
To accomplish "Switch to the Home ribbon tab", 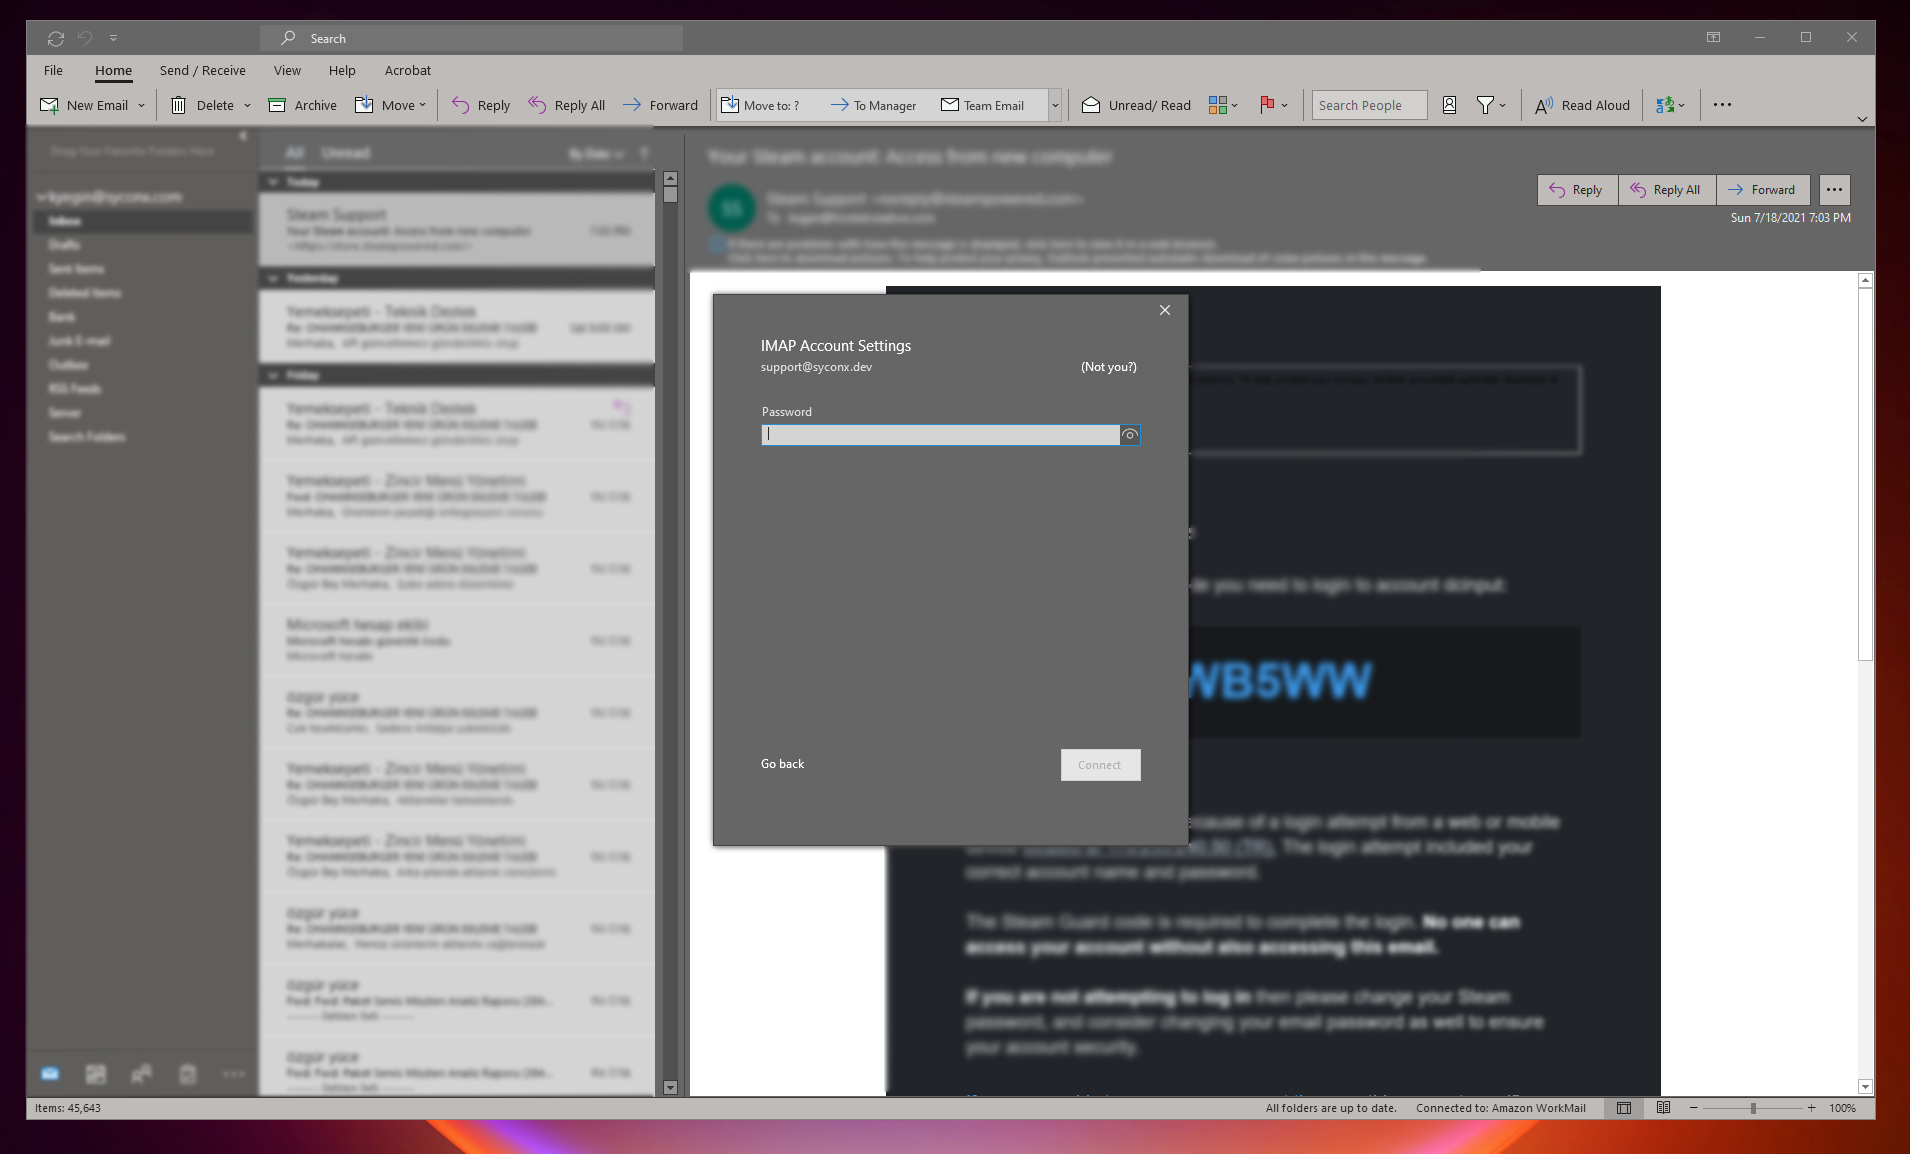I will (113, 70).
